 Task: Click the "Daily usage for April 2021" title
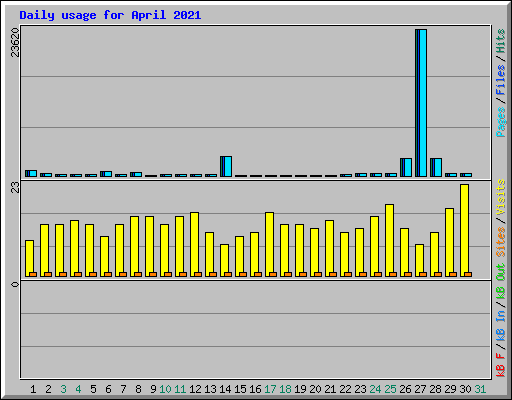(x=110, y=15)
